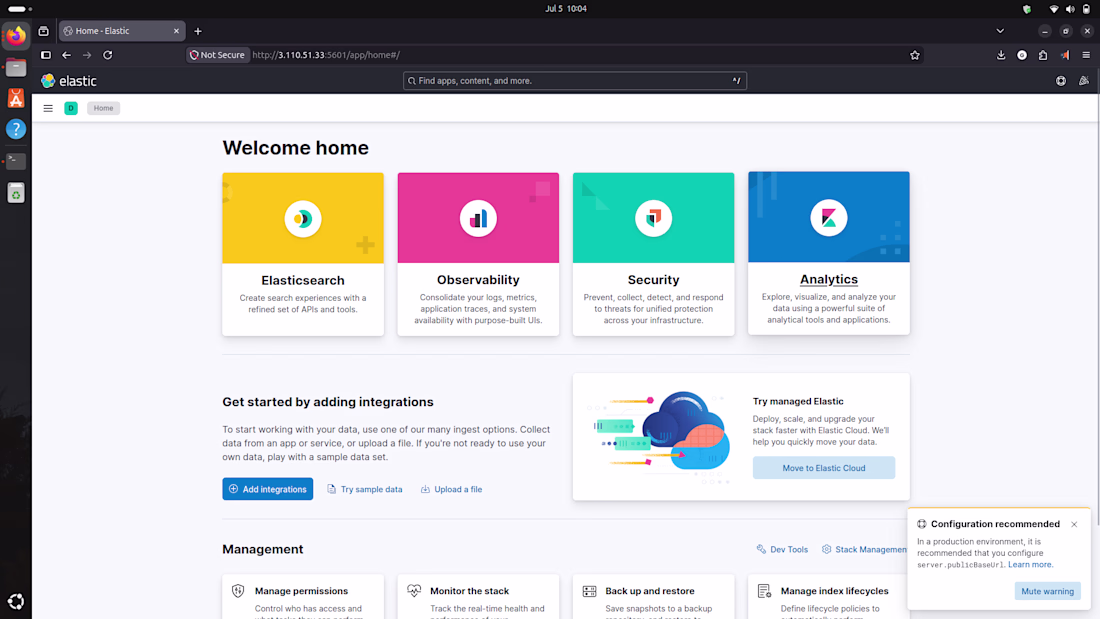Open Firefox downloads panel
1100x619 pixels.
tap(1001, 55)
